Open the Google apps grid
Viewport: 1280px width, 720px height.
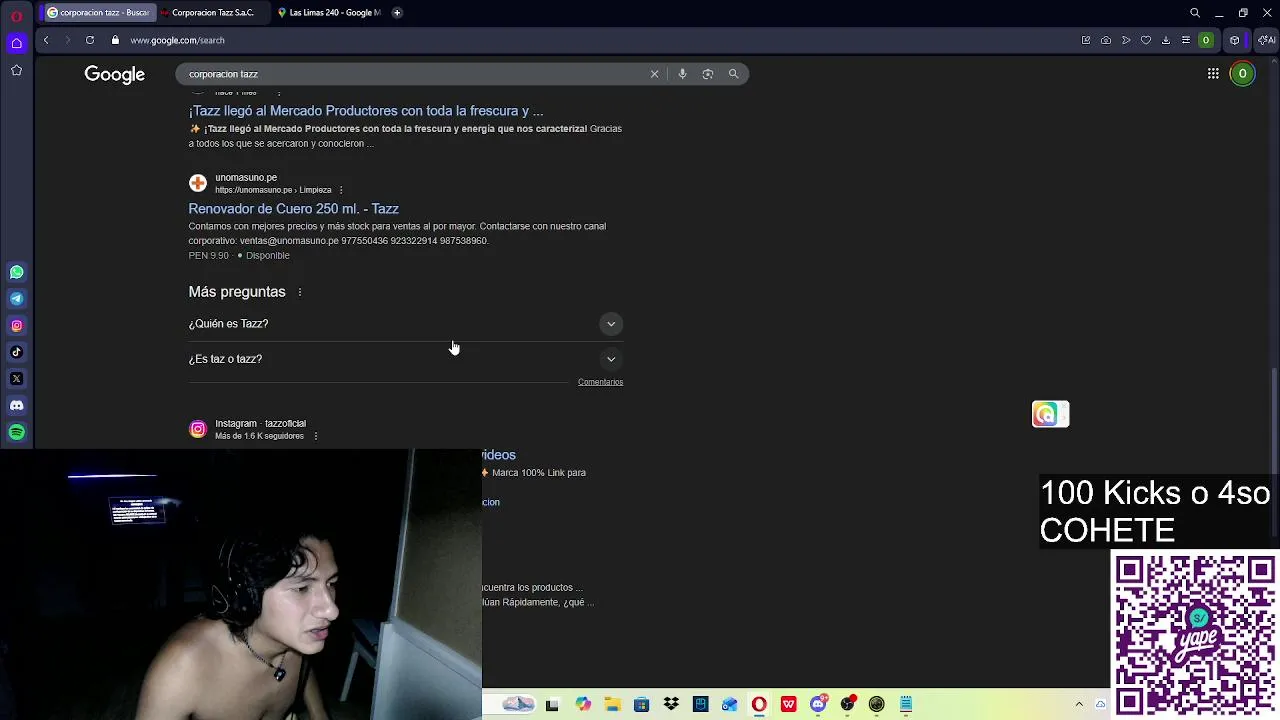pos(1213,73)
